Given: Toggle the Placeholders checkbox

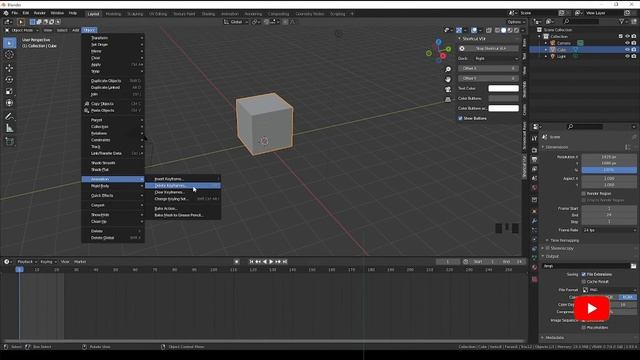Looking at the screenshot, I should 584,327.
